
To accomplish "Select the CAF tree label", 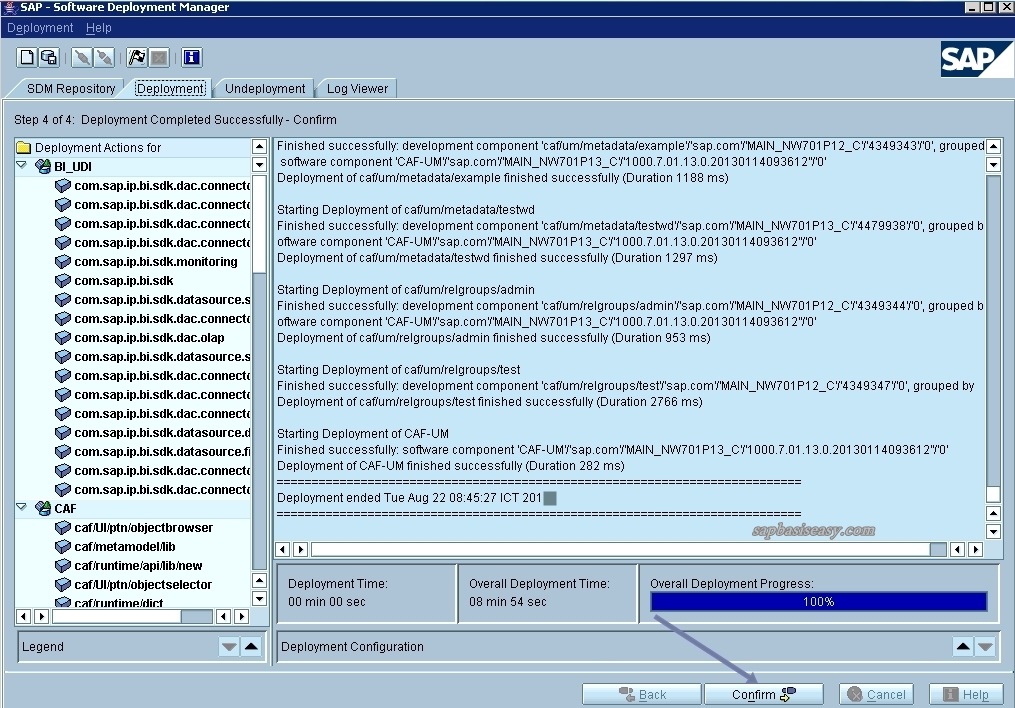I will (65, 509).
